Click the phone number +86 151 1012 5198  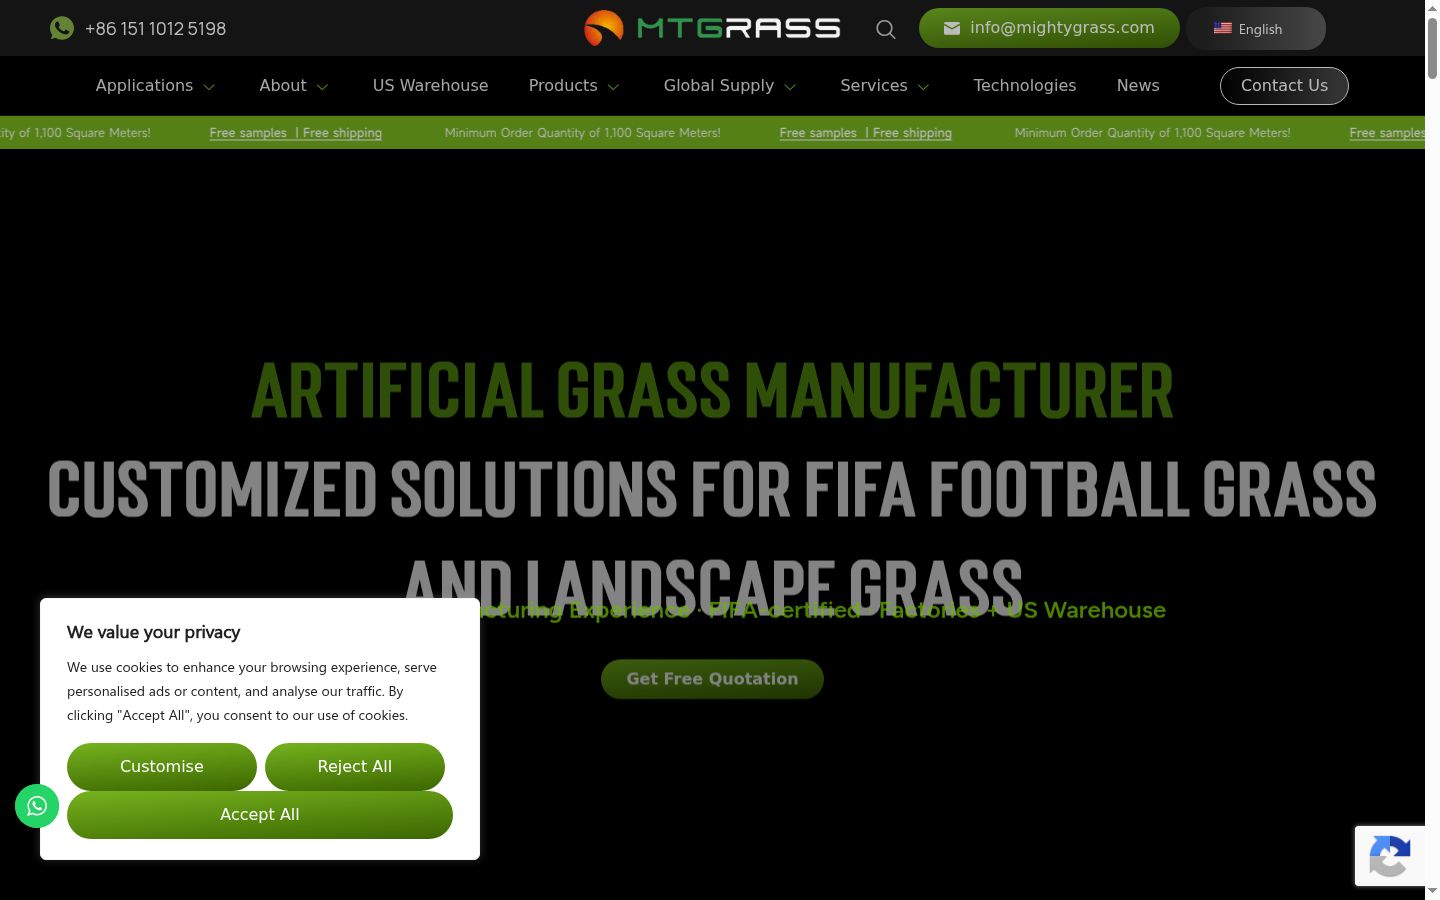point(155,29)
